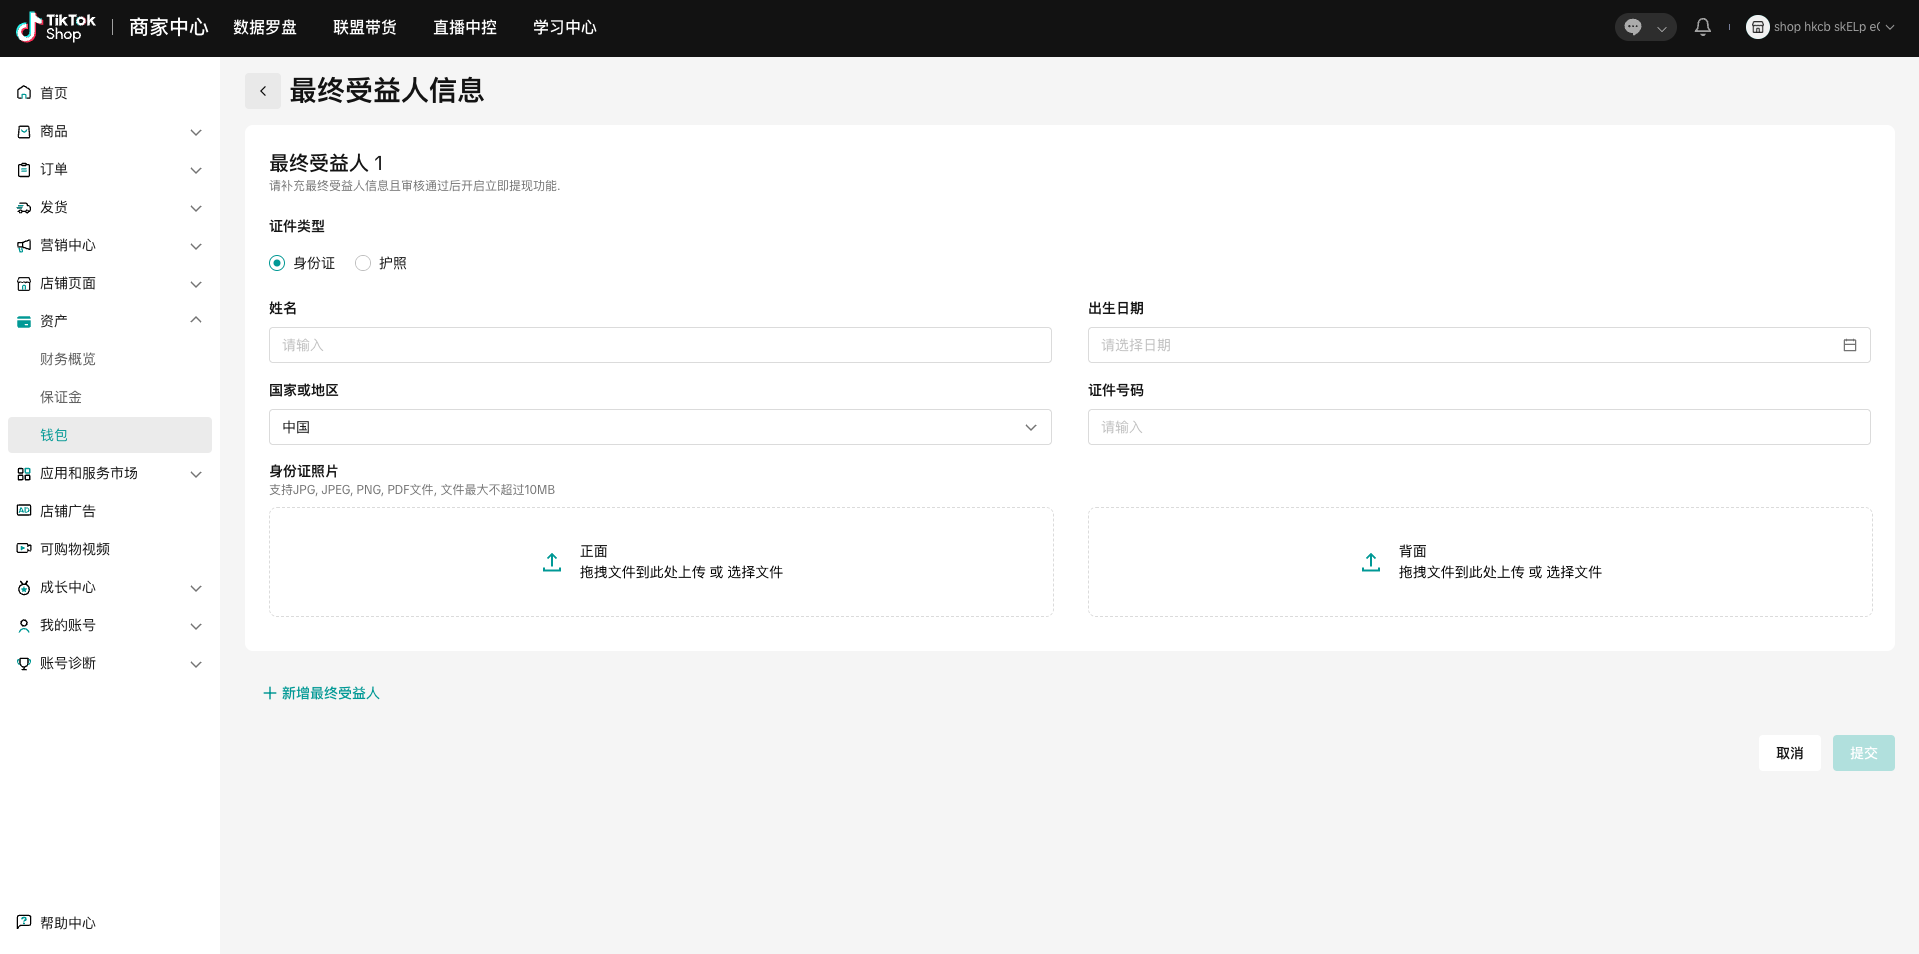Image resolution: width=1919 pixels, height=954 pixels.
Task: Expand the 商品 sidebar section chevron
Action: (196, 132)
